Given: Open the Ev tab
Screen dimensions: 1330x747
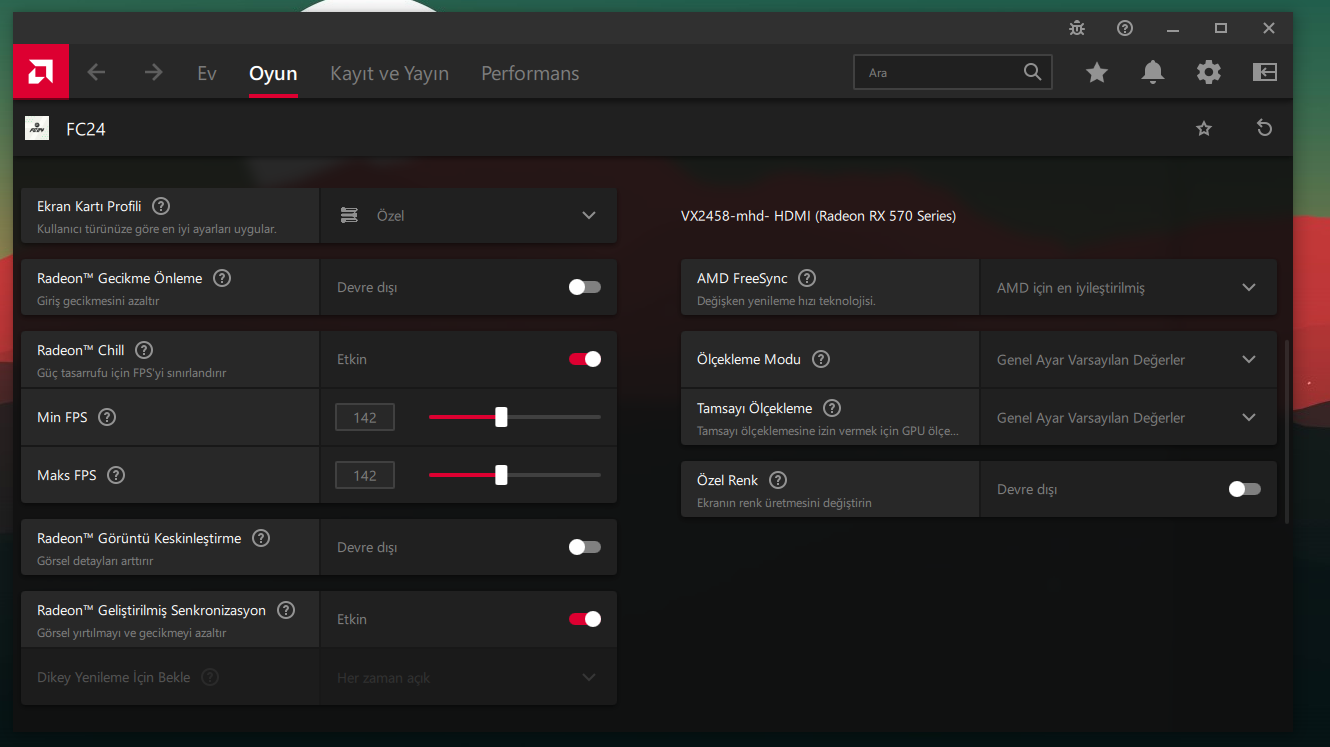Looking at the screenshot, I should point(207,73).
